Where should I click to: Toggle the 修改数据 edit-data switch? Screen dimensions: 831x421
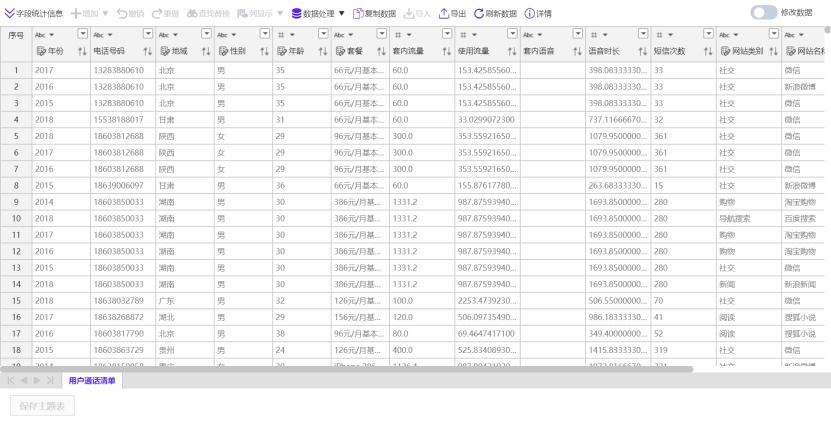coord(764,13)
